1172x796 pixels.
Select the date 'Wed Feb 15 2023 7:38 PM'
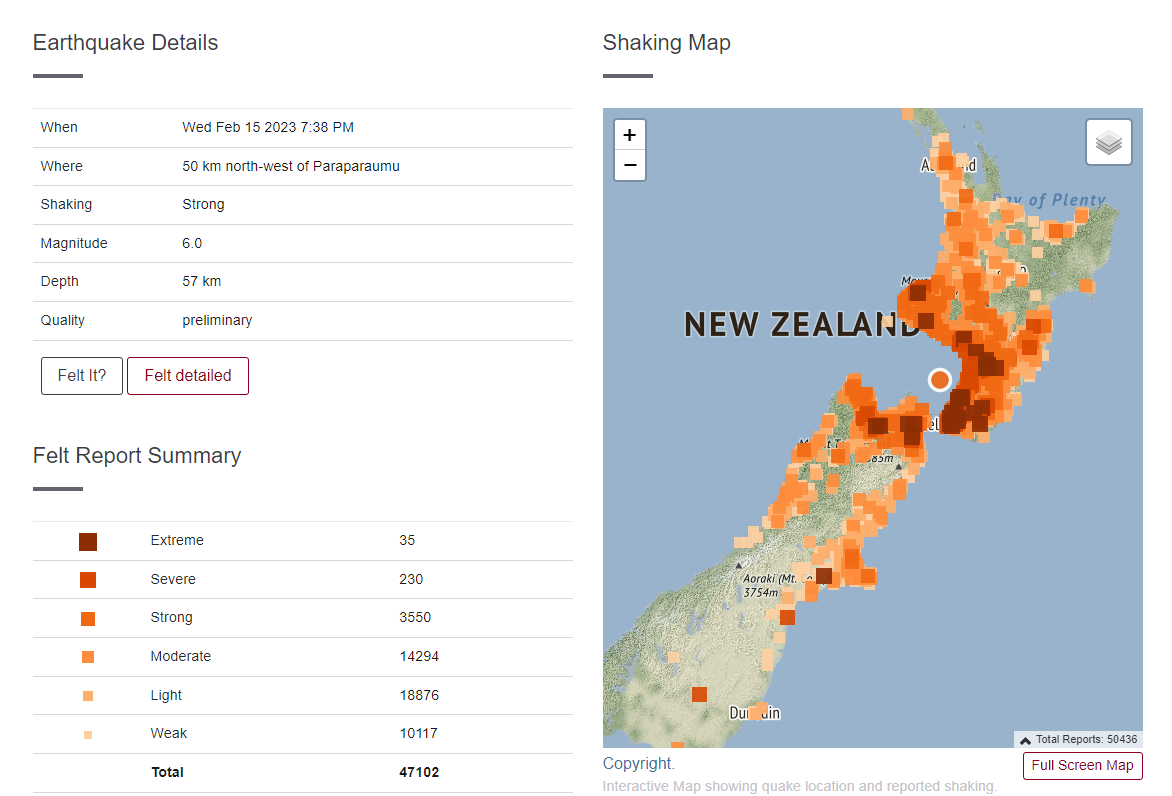[x=268, y=127]
